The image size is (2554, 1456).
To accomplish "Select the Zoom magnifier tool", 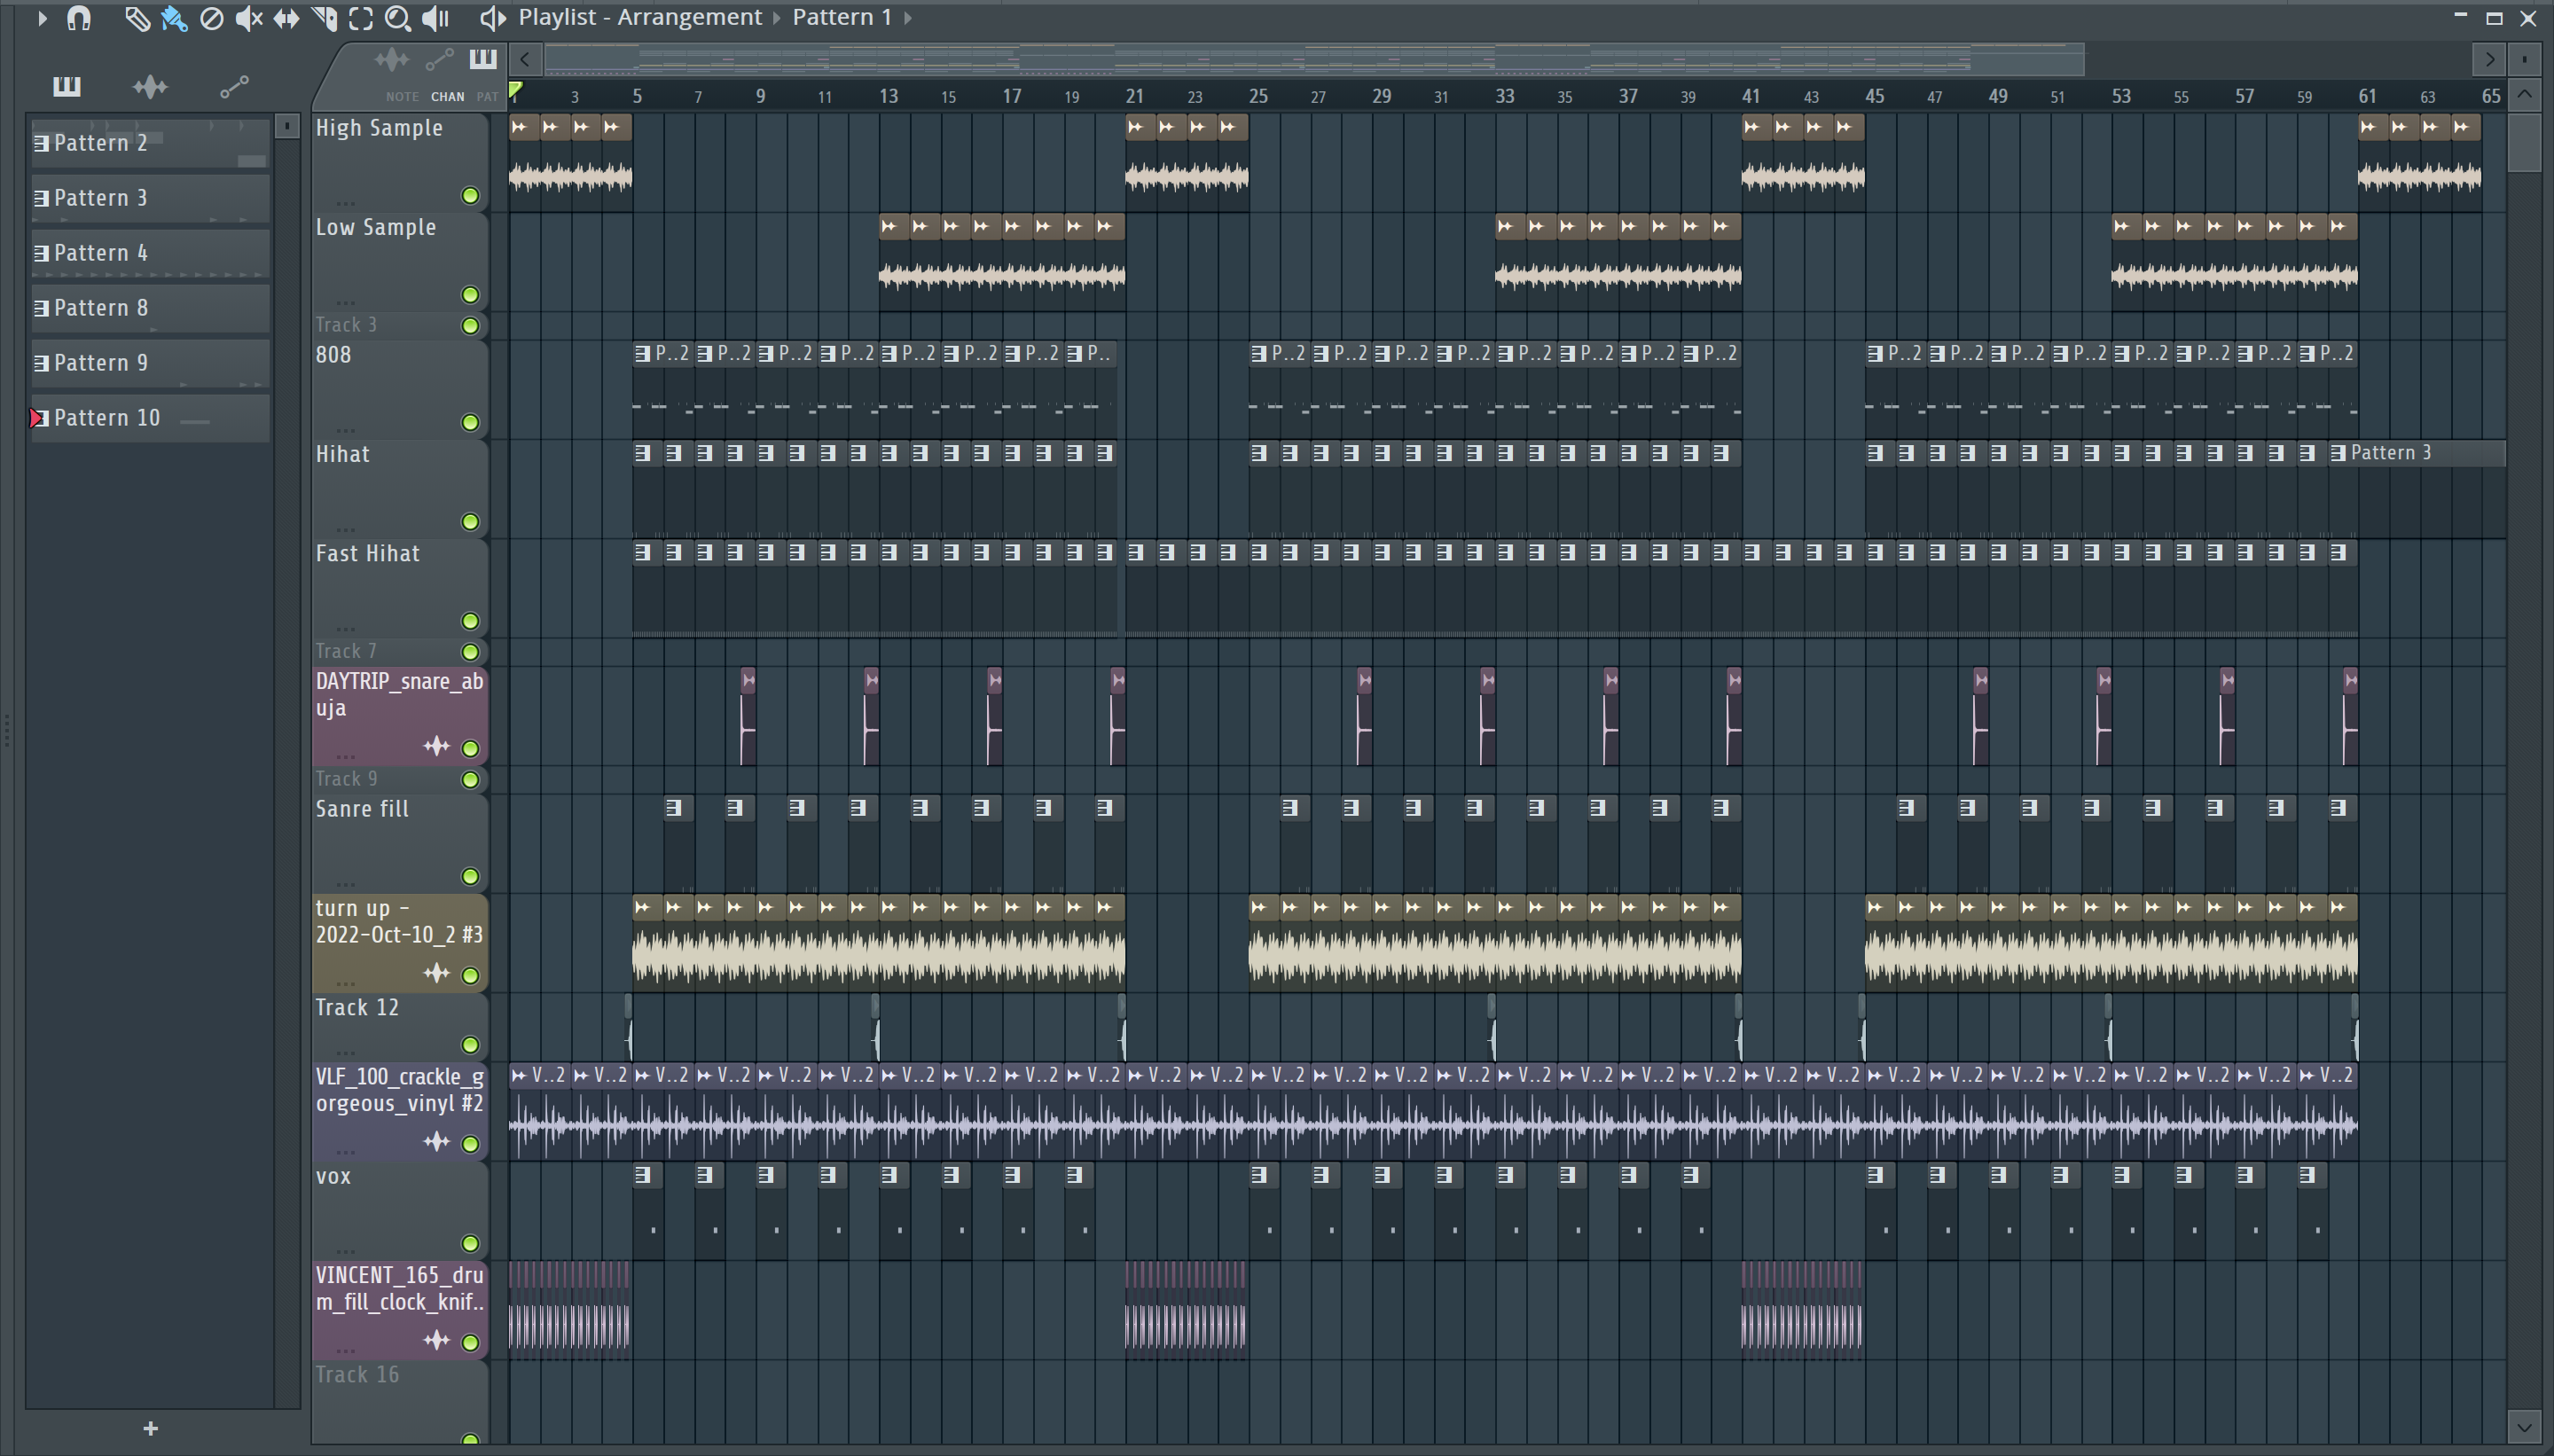I will [398, 18].
